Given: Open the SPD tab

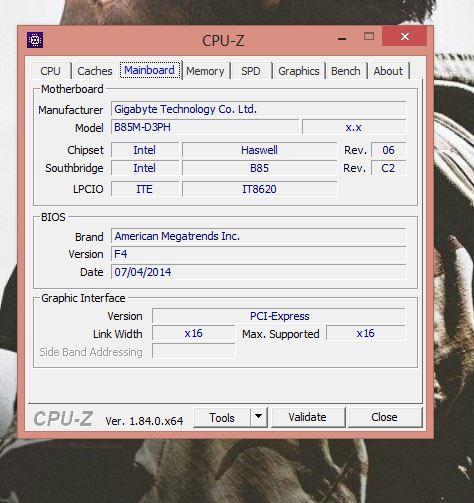Looking at the screenshot, I should click(251, 71).
